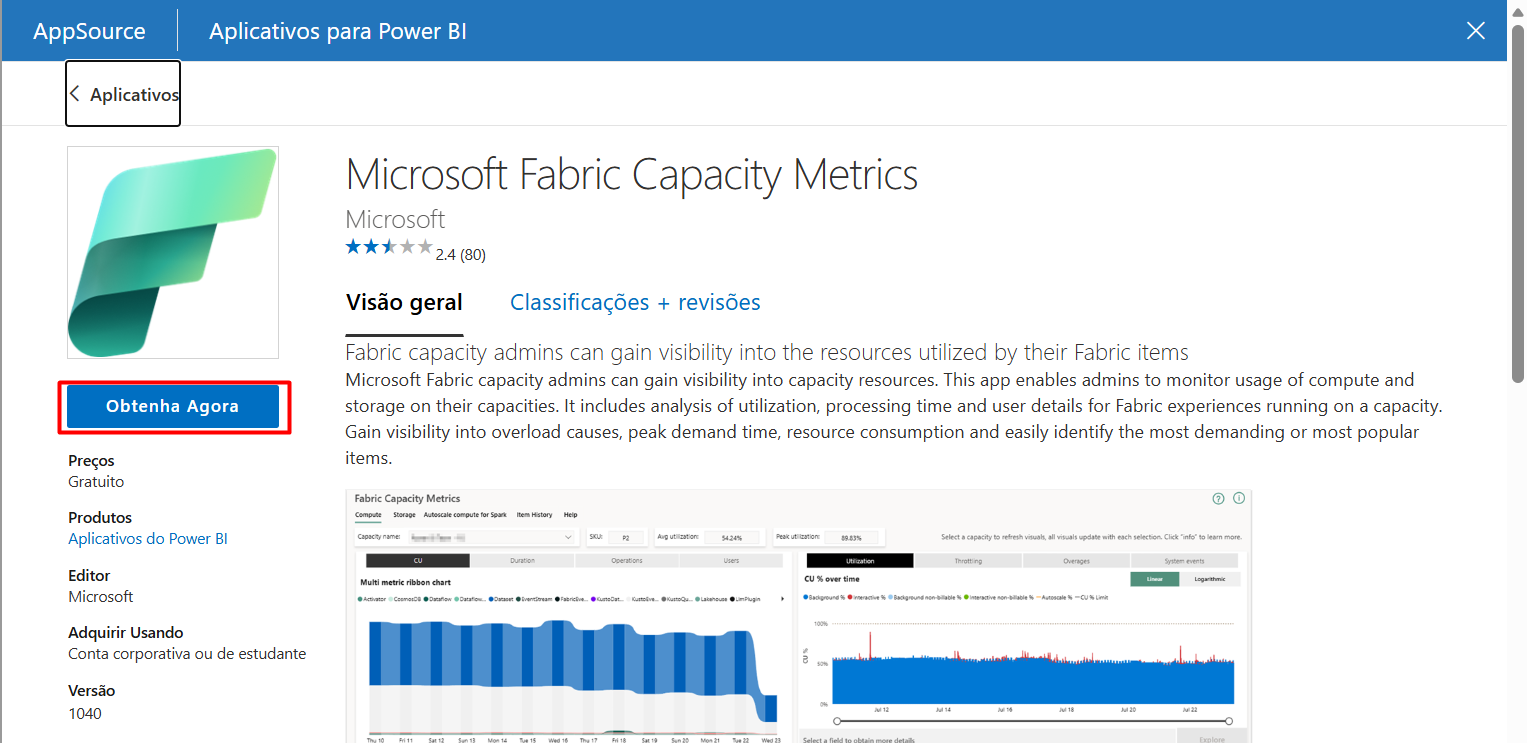
Task: Click the AppSource header title
Action: pos(89,31)
